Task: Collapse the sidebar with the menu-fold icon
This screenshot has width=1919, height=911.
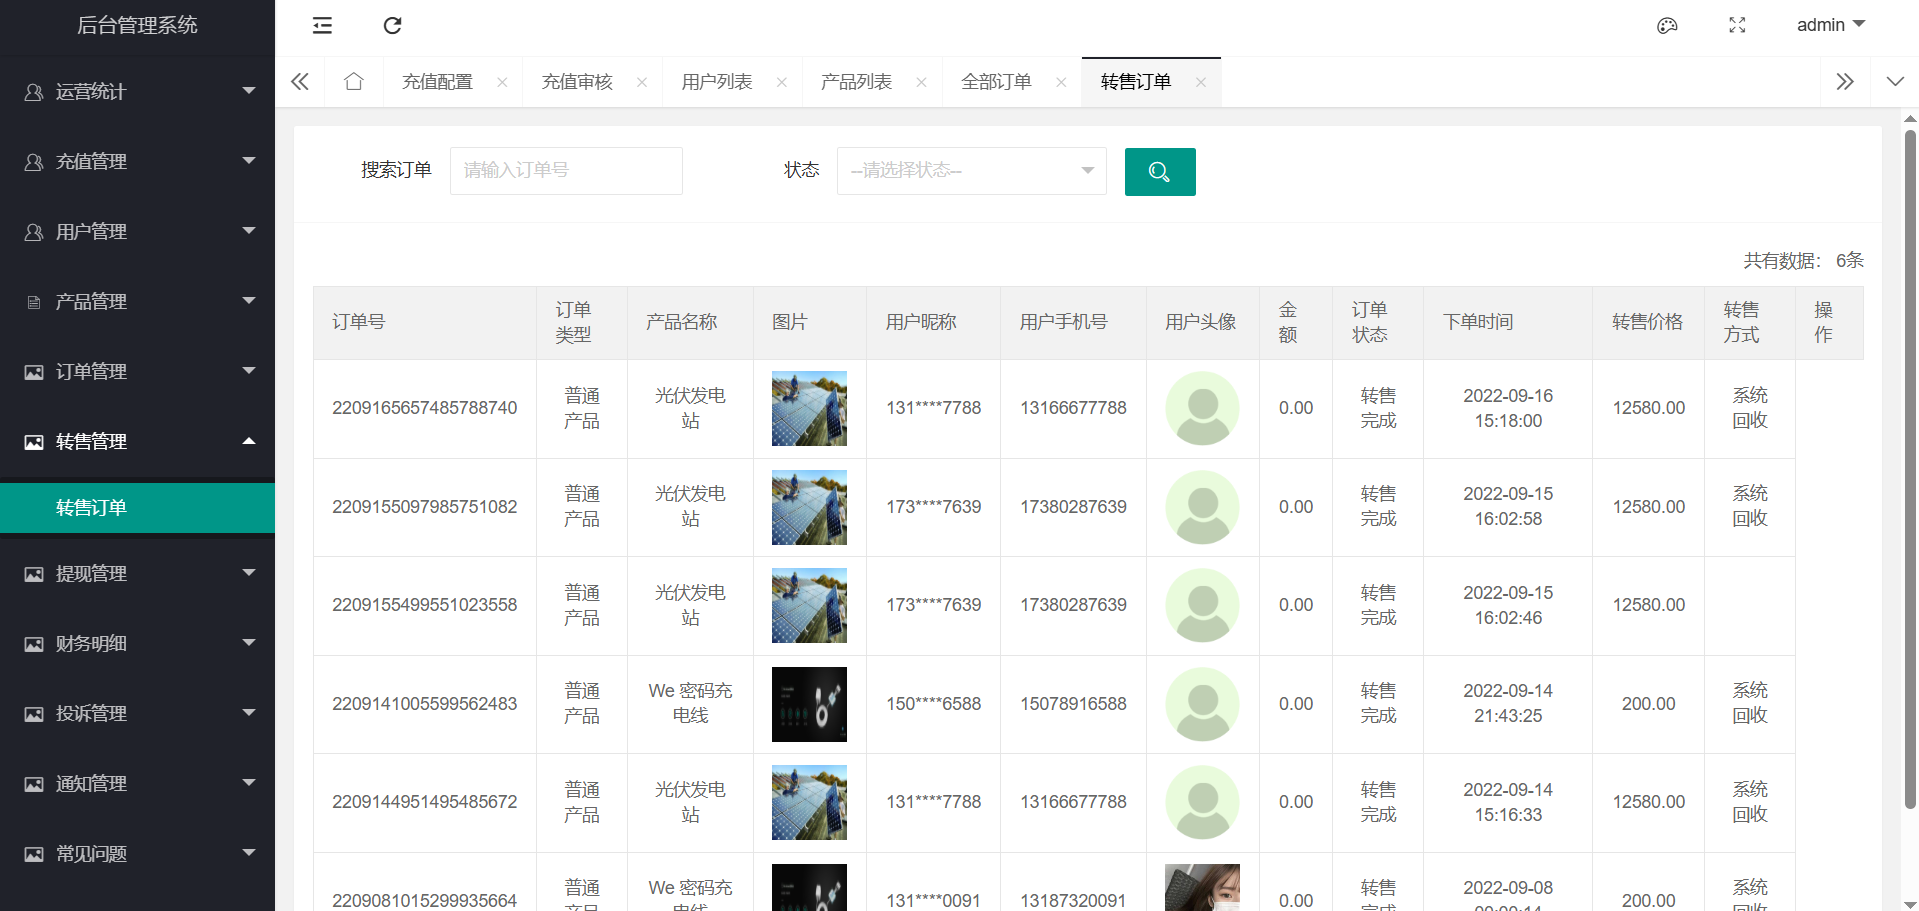Action: point(322,26)
